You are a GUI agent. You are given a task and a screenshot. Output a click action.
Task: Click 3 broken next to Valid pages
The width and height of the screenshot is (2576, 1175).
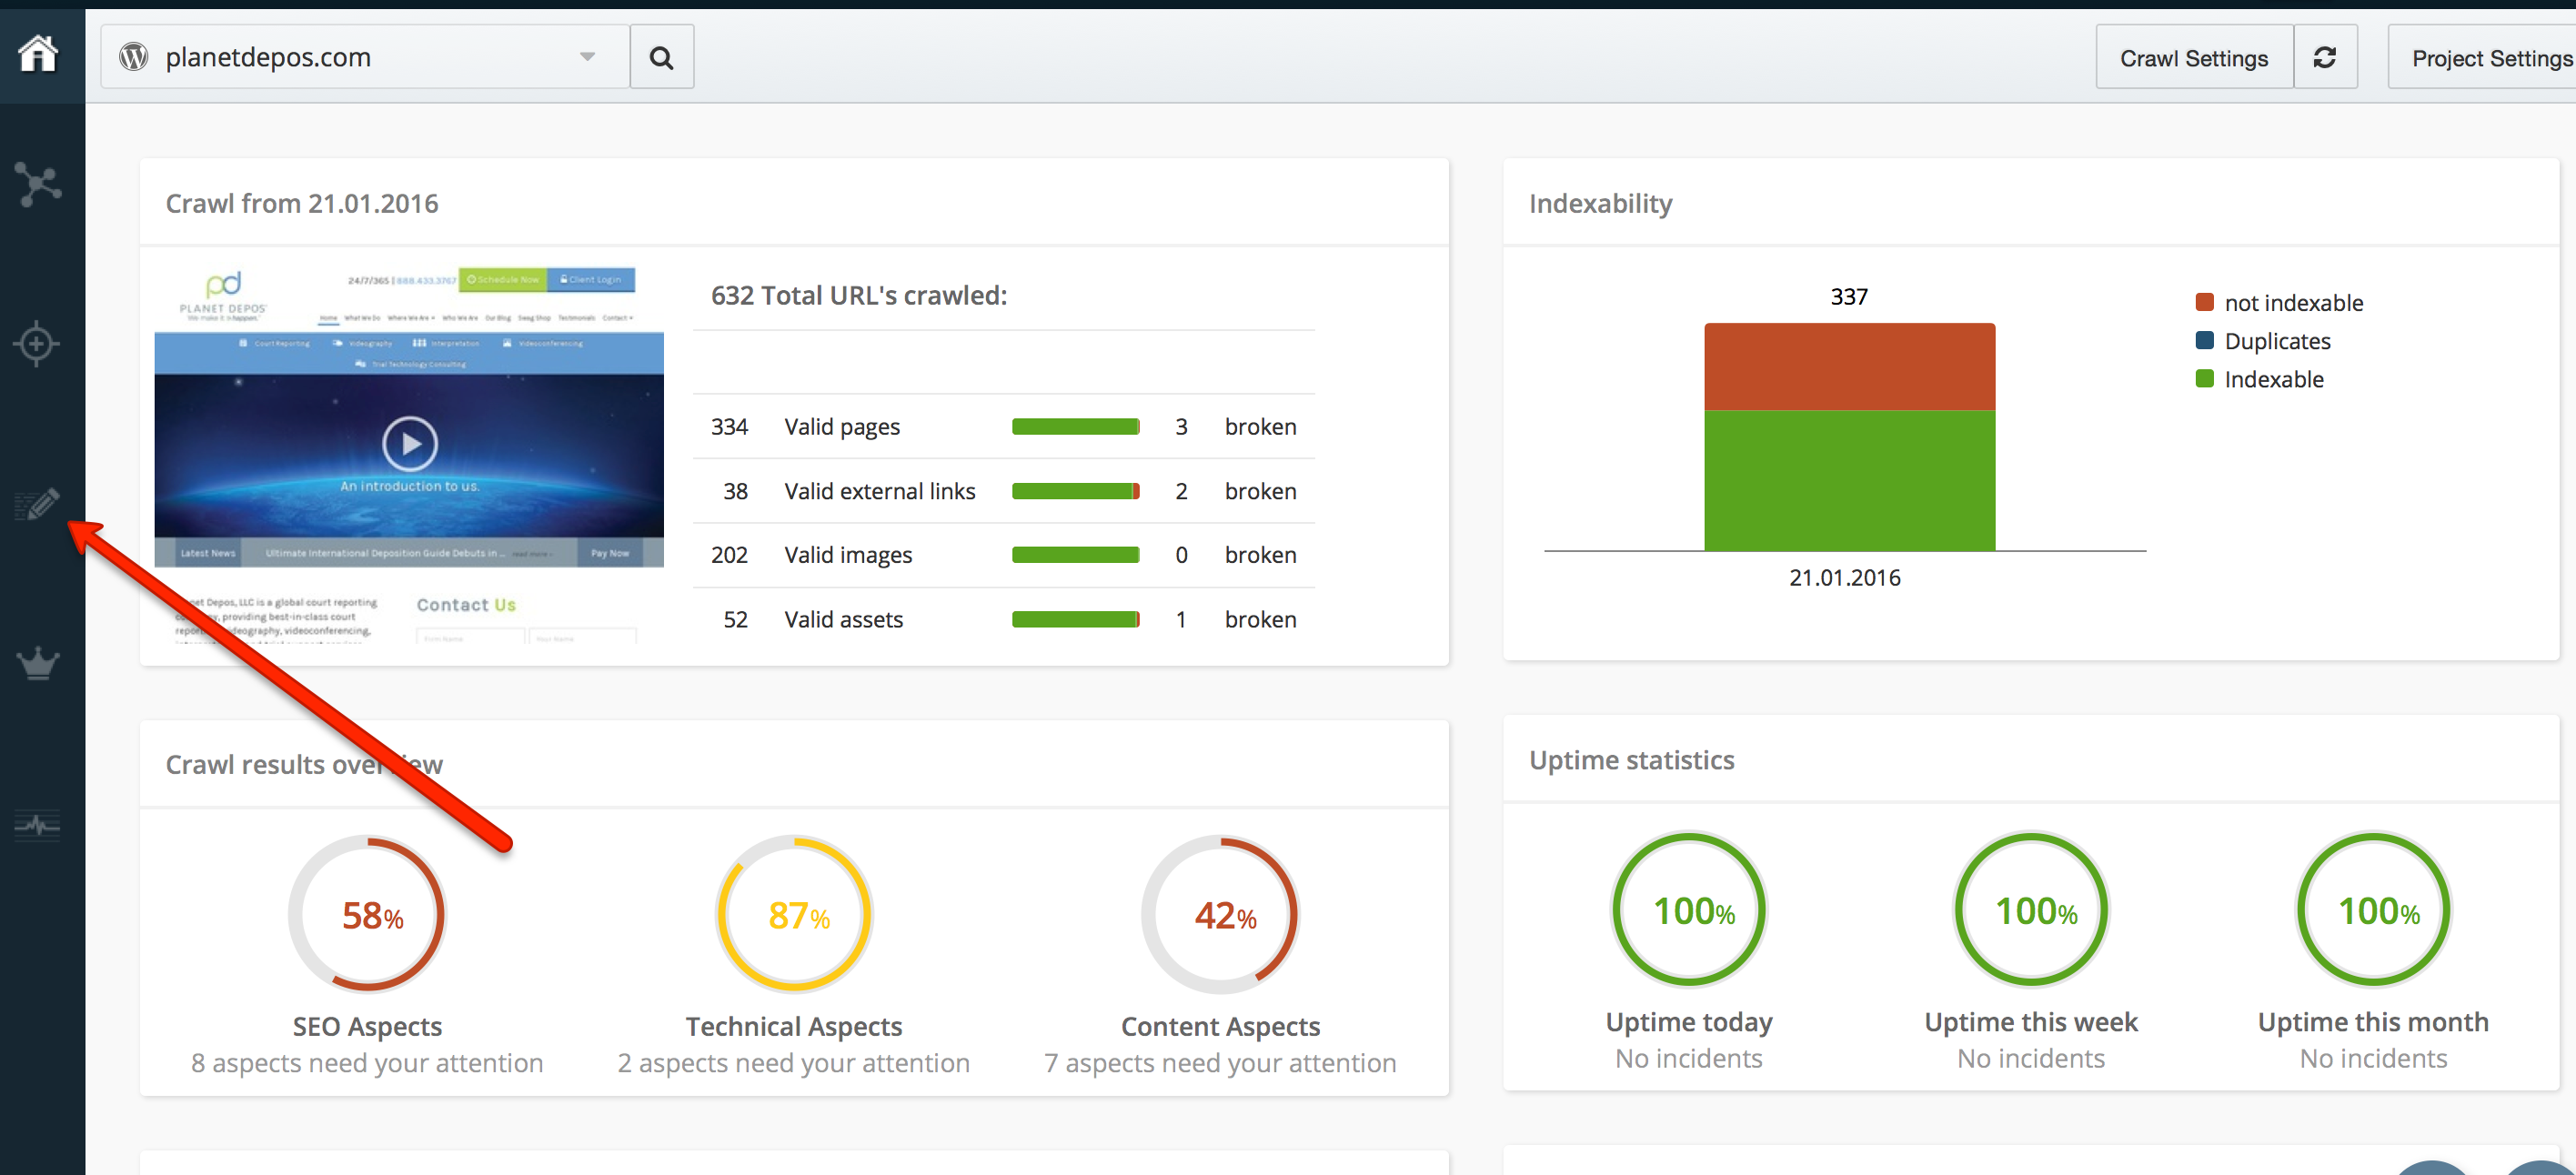pos(1235,427)
